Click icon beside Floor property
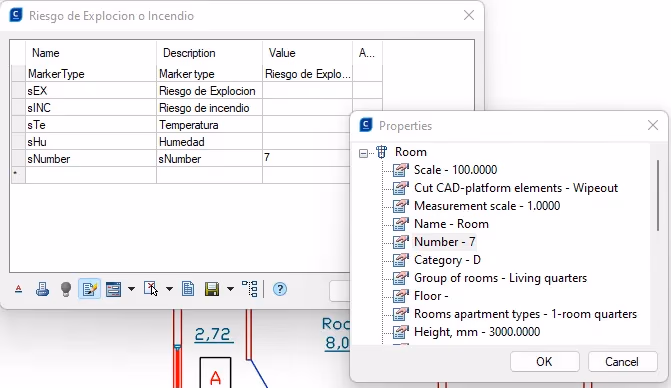 coord(401,296)
